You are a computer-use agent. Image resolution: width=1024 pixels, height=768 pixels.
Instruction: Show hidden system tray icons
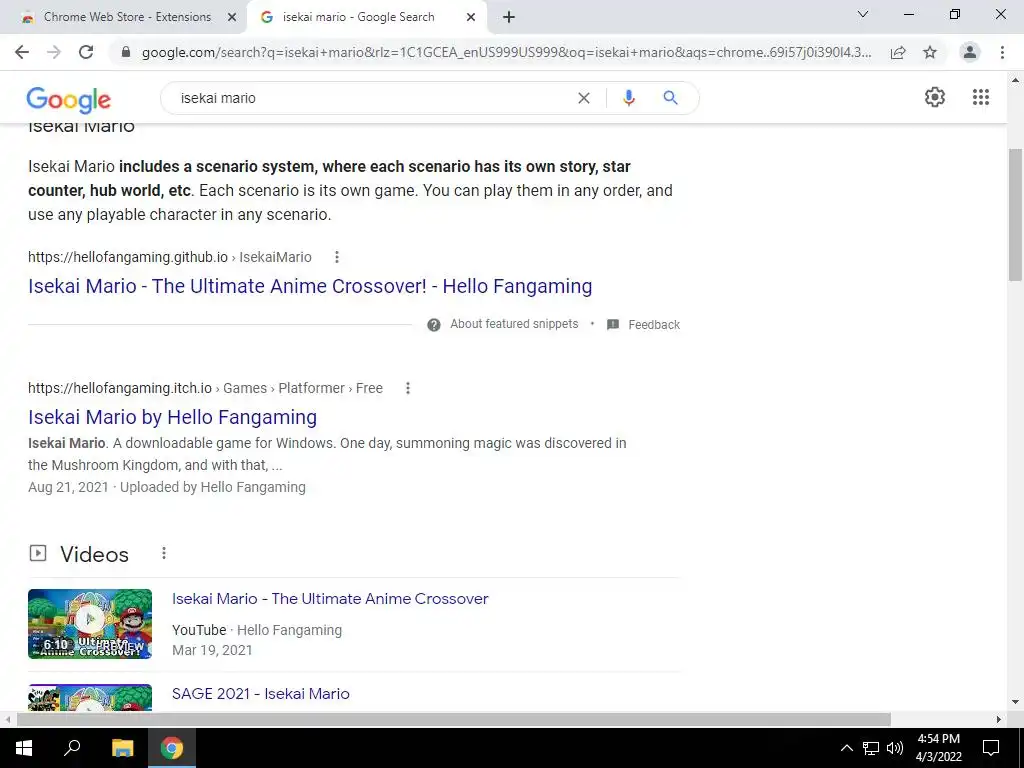click(846, 748)
